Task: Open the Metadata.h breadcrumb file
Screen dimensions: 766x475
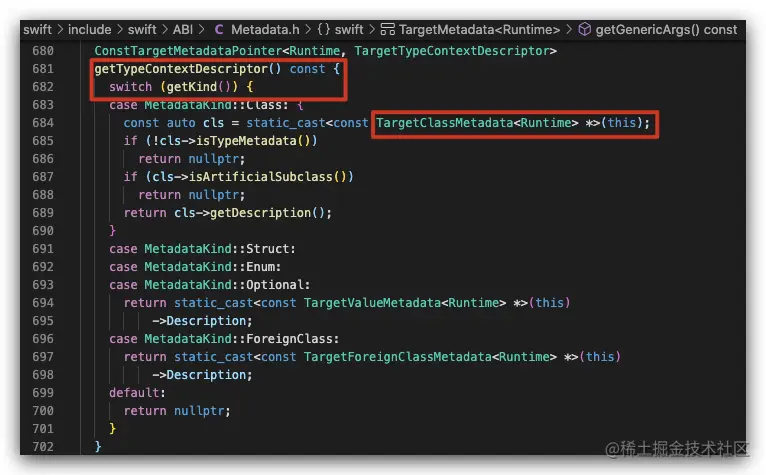Action: pos(265,30)
